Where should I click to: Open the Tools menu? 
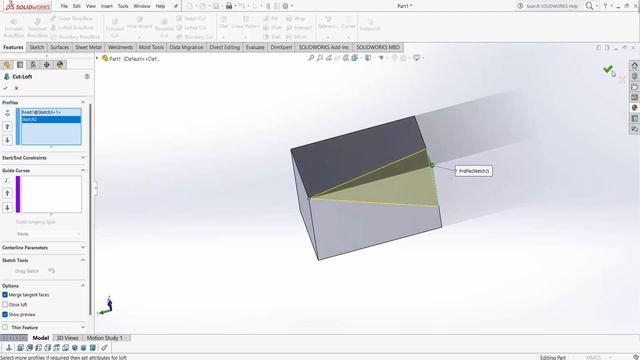(x=123, y=6)
